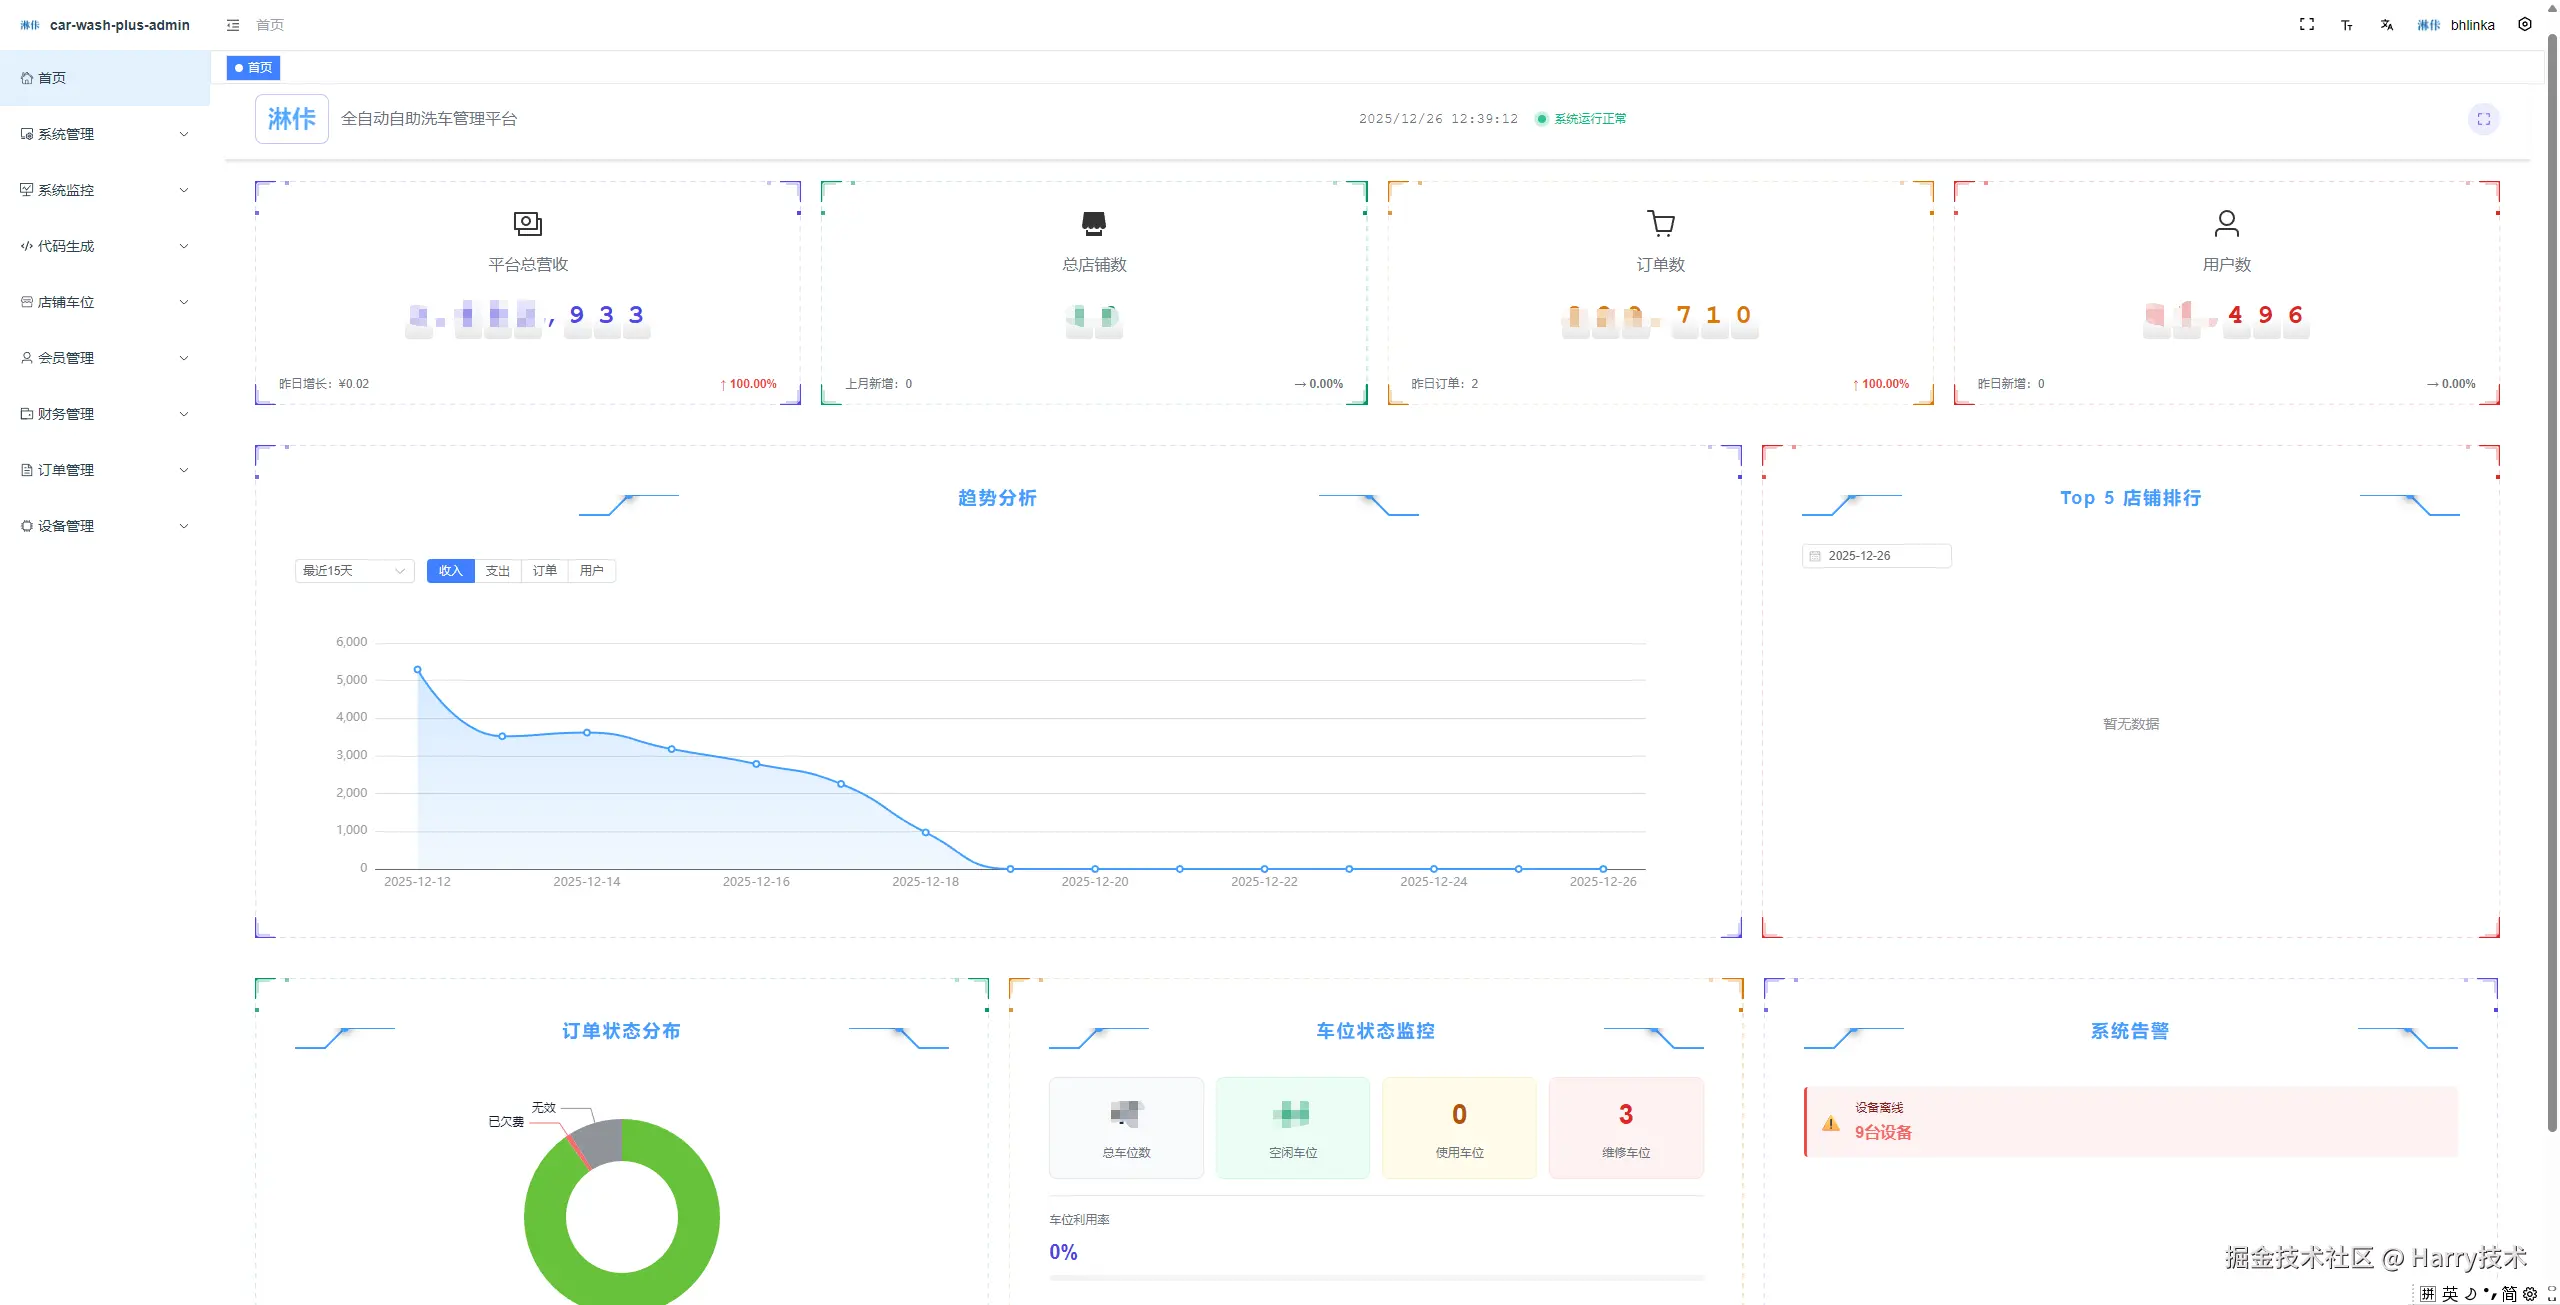Open the language translation icon

tap(2387, 25)
